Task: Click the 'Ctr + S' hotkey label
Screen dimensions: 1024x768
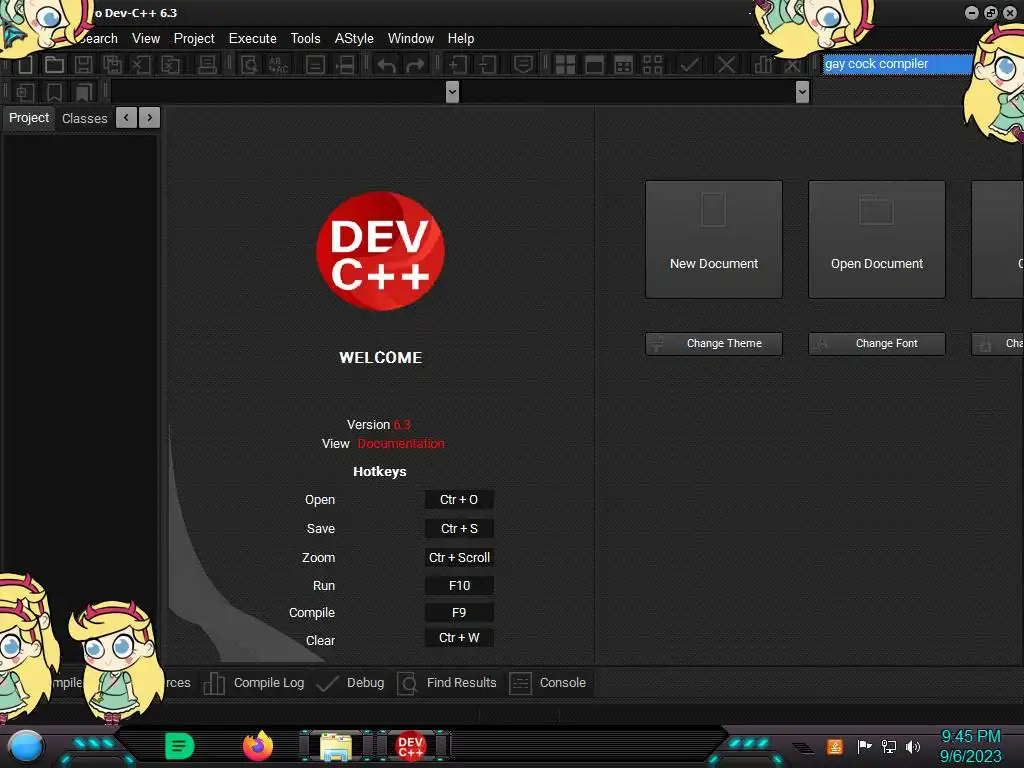Action: (459, 528)
